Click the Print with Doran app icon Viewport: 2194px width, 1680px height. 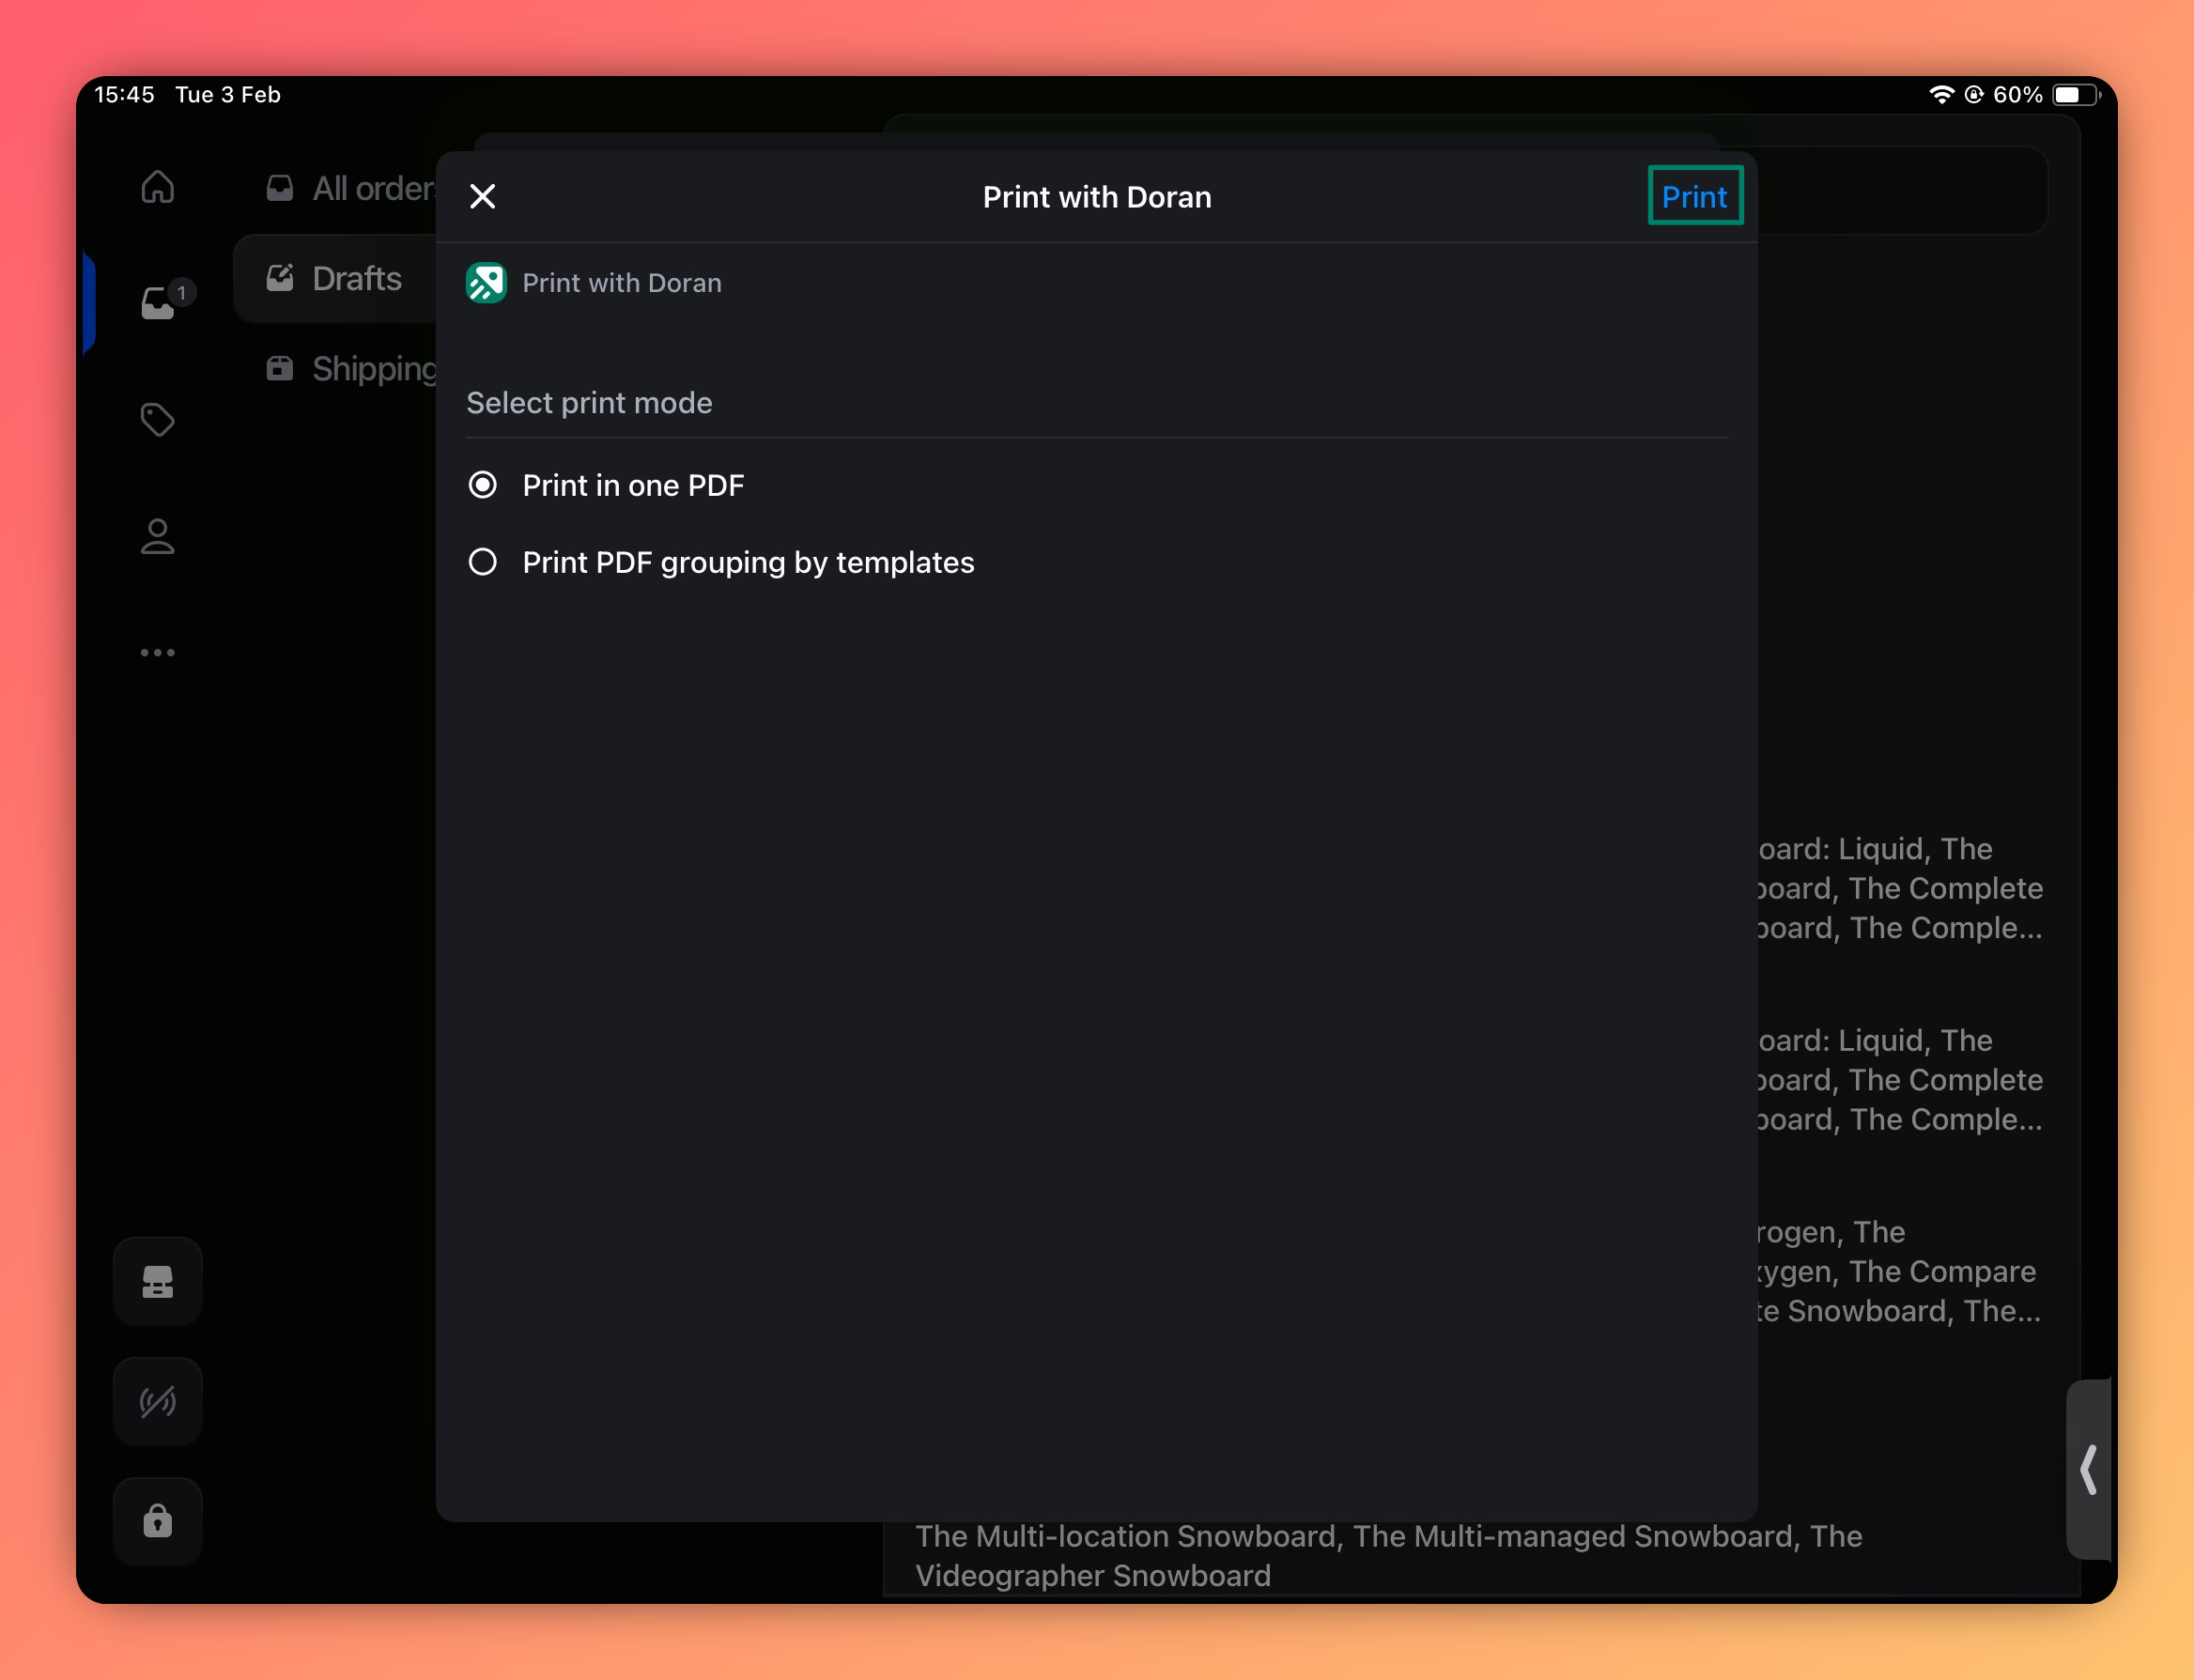click(486, 283)
